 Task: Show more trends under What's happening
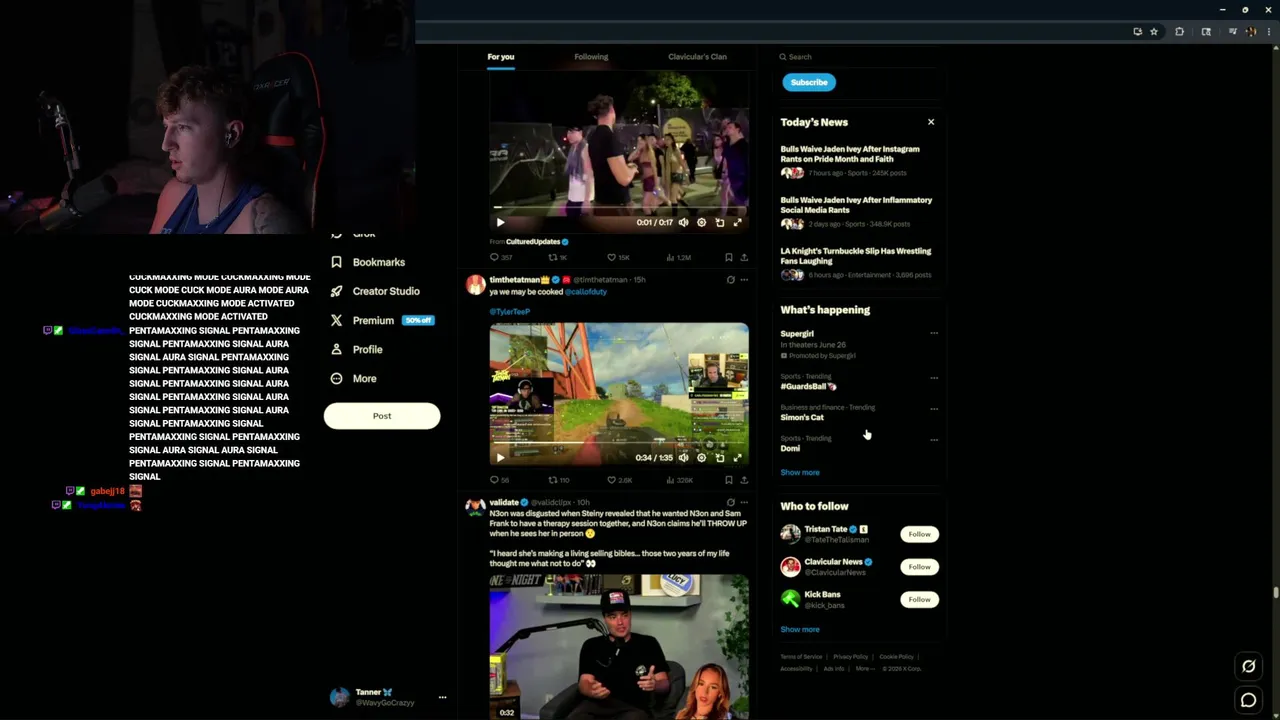pyautogui.click(x=800, y=472)
